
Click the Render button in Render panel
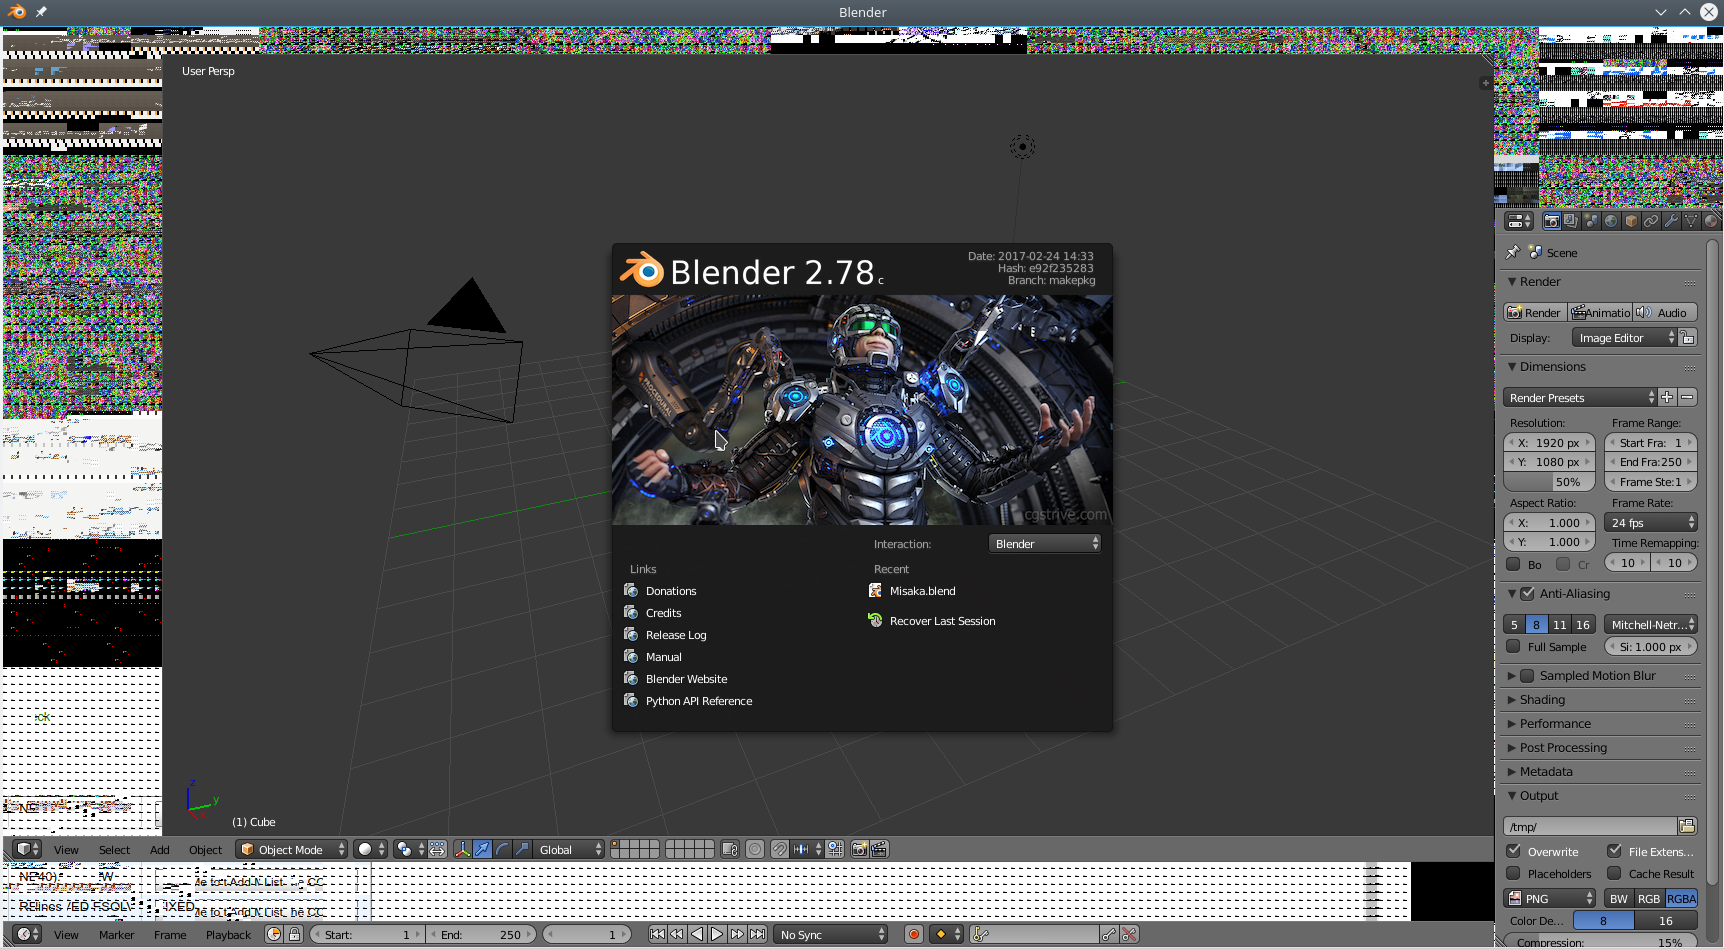tap(1535, 313)
